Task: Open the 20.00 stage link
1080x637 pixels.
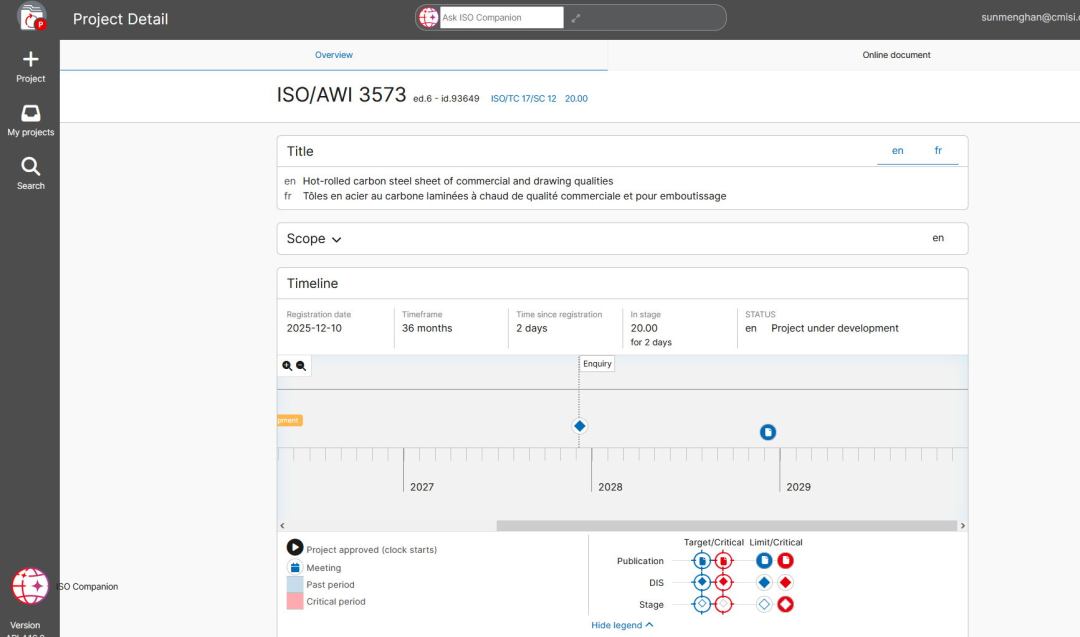Action: 576,98
